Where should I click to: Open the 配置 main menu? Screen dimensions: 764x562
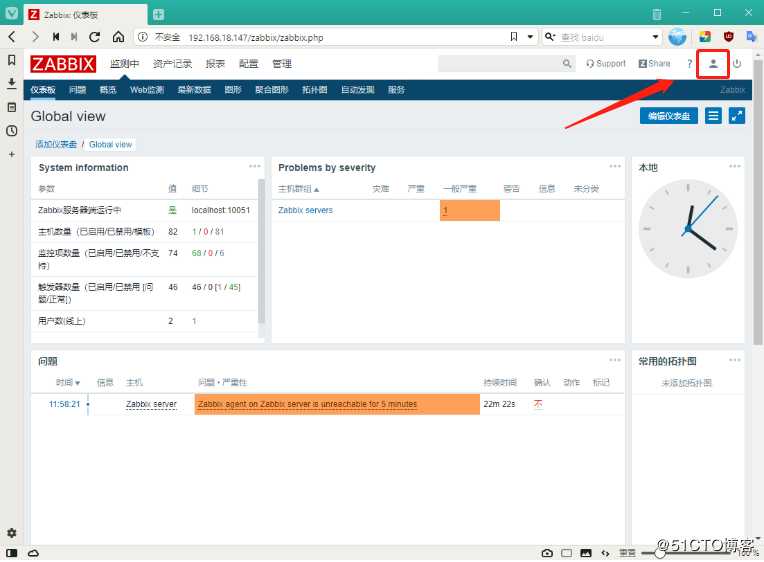pyautogui.click(x=248, y=64)
